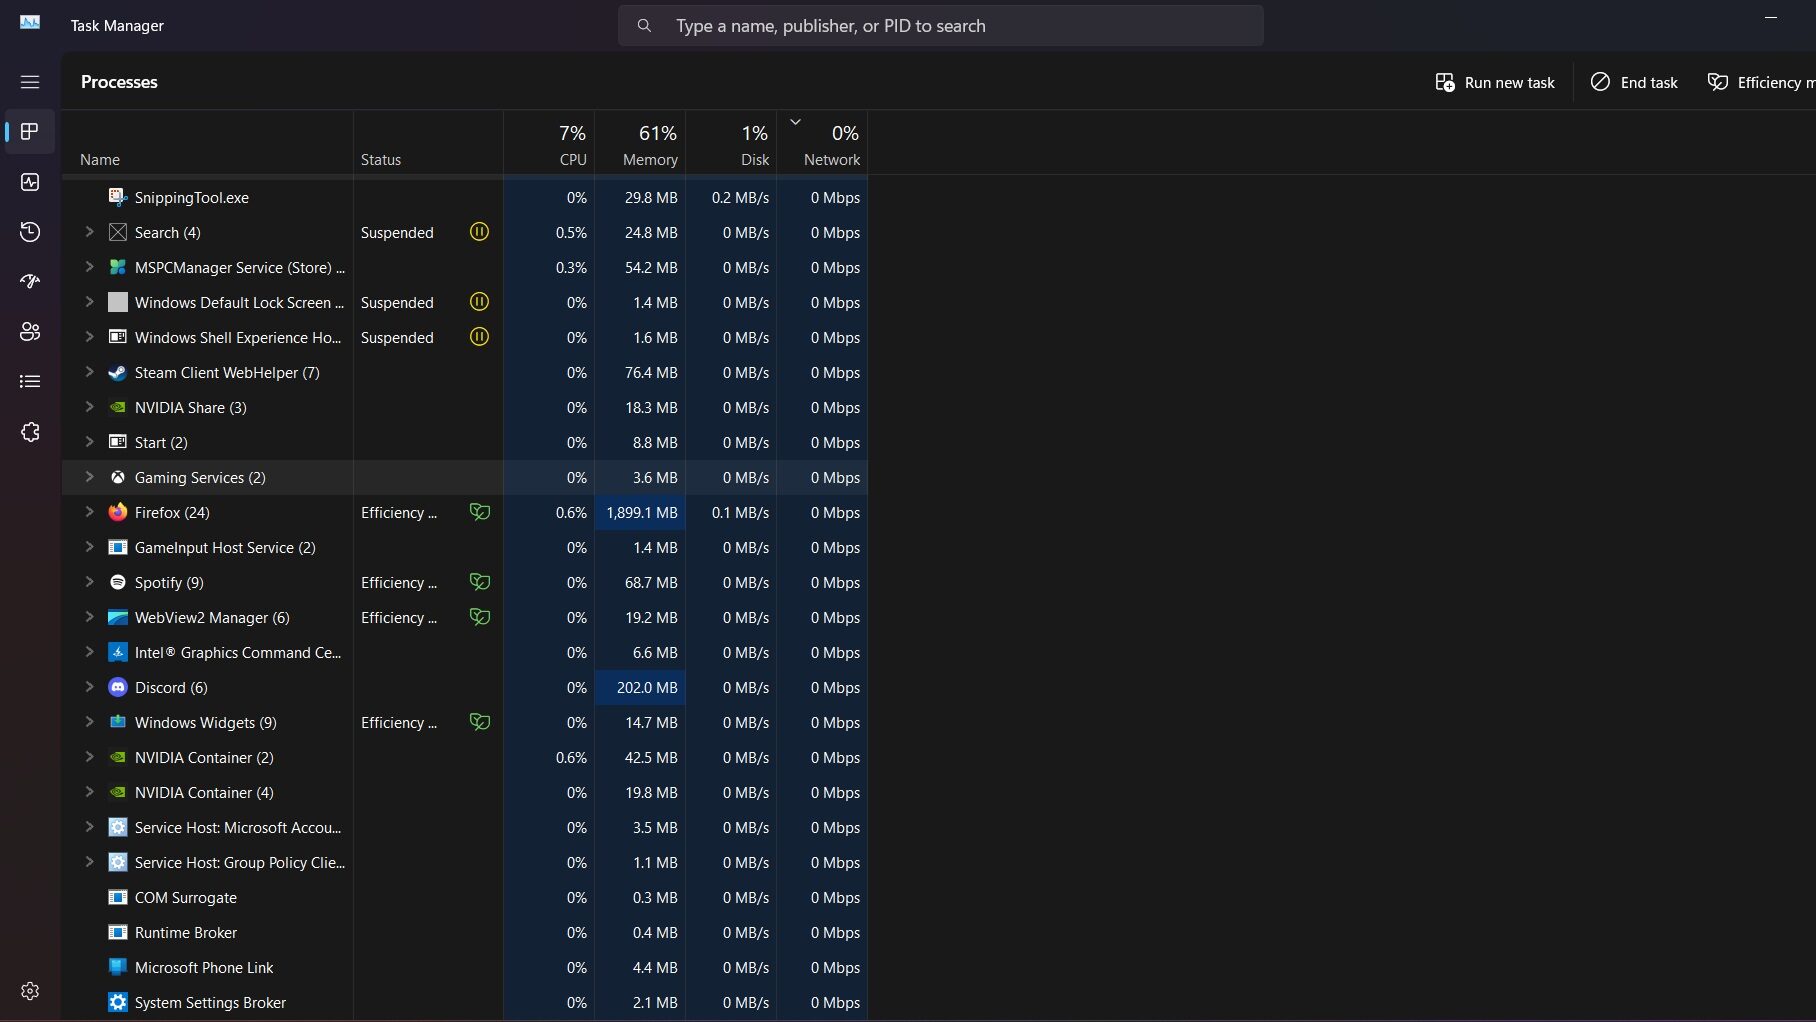Open Task Manager settings gear
This screenshot has height=1022, width=1816.
30,991
